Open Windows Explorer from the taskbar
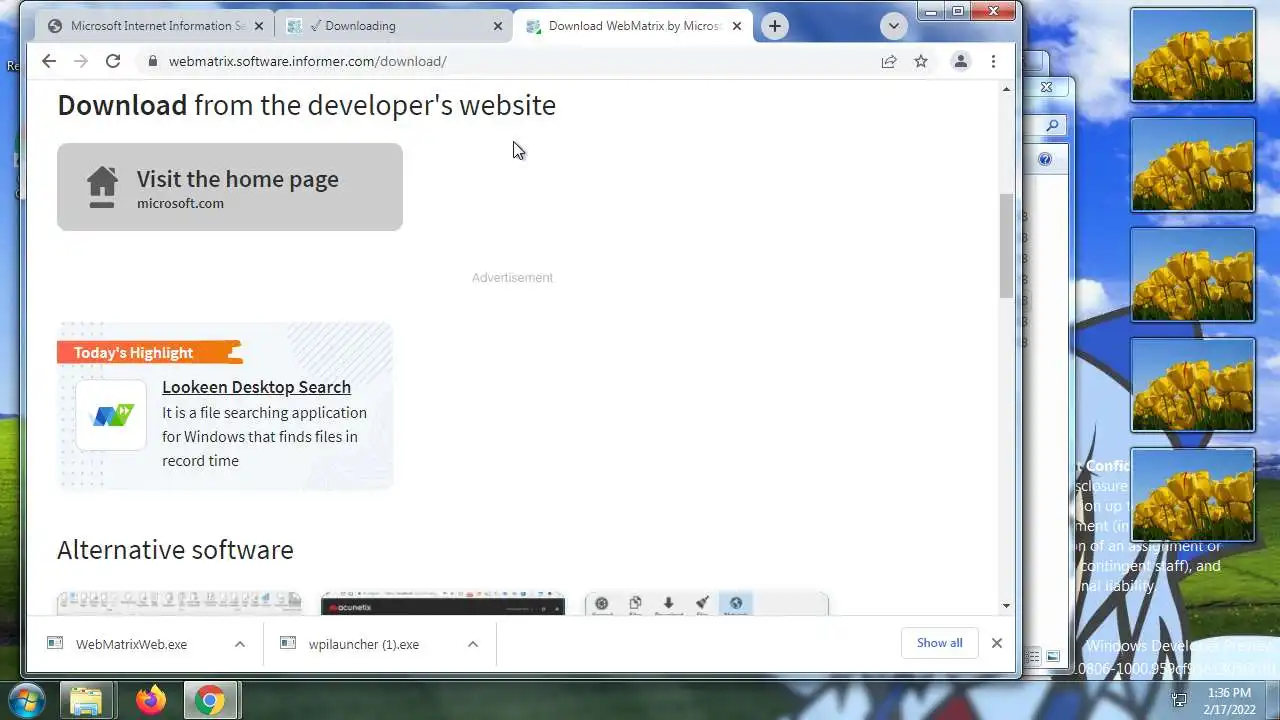 click(87, 700)
